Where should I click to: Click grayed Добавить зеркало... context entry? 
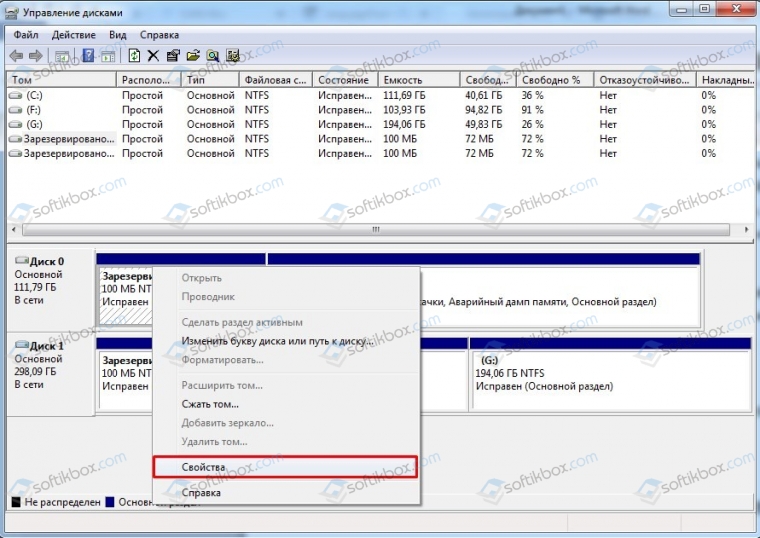[286, 423]
